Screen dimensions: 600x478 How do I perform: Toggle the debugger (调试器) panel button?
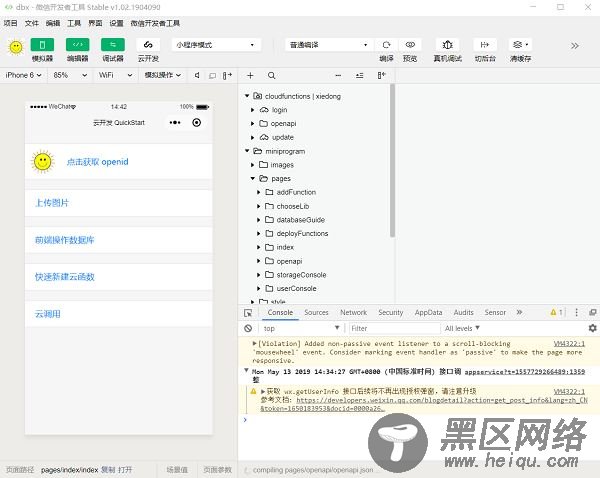[113, 45]
